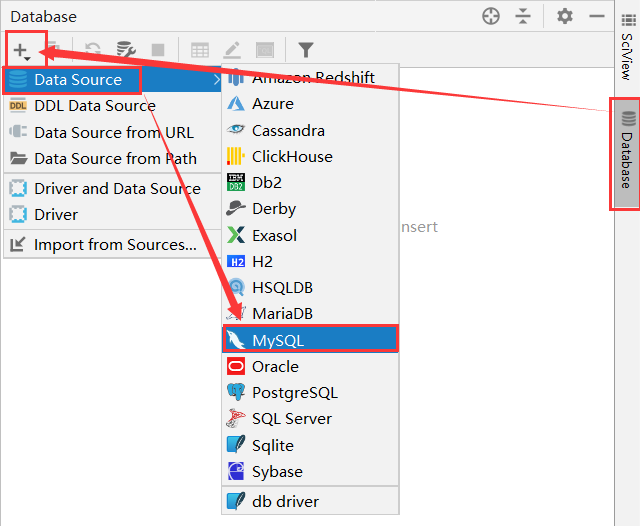Choose Data Source from Path
This screenshot has height=526, width=640.
[x=113, y=159]
